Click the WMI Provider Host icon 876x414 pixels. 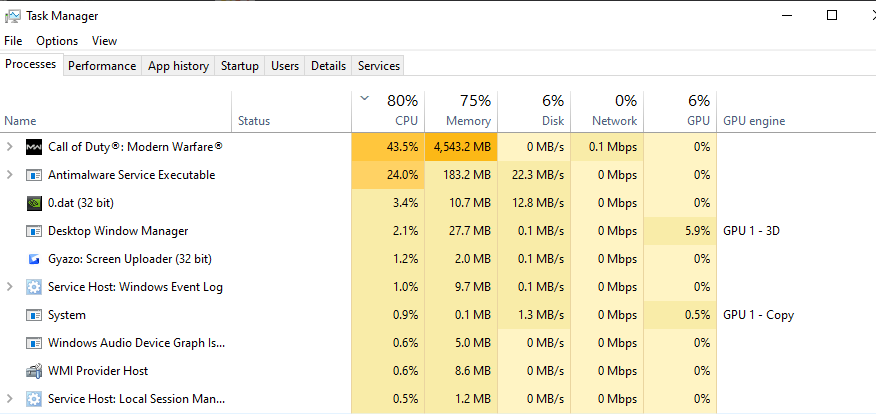[35, 371]
